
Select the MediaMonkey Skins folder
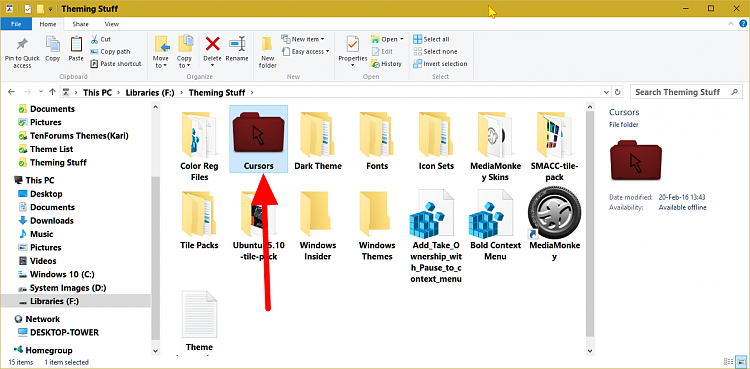pyautogui.click(x=496, y=146)
